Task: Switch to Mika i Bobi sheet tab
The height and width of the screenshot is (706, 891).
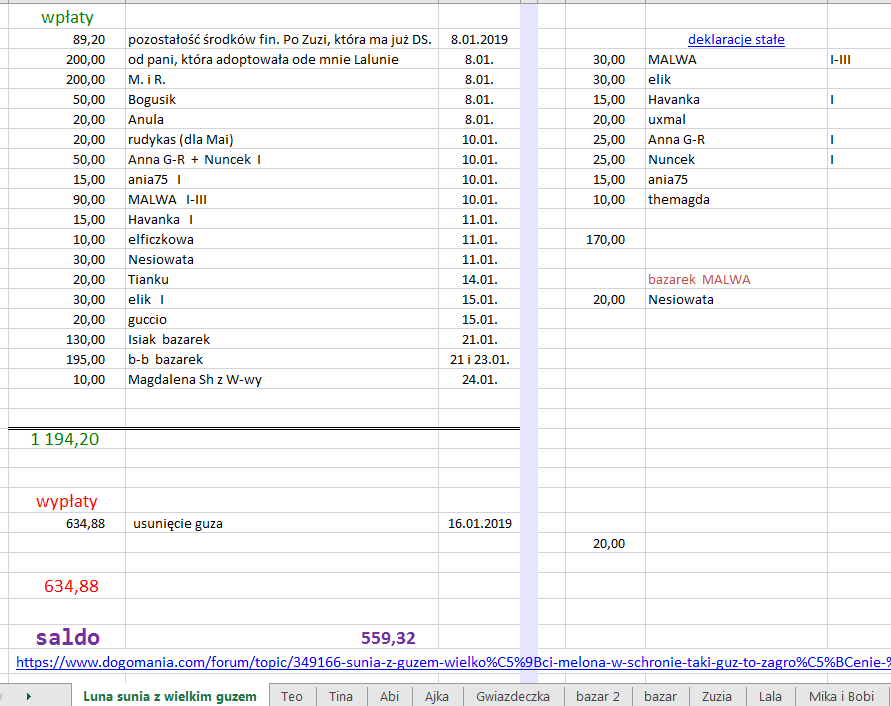Action: 841,696
